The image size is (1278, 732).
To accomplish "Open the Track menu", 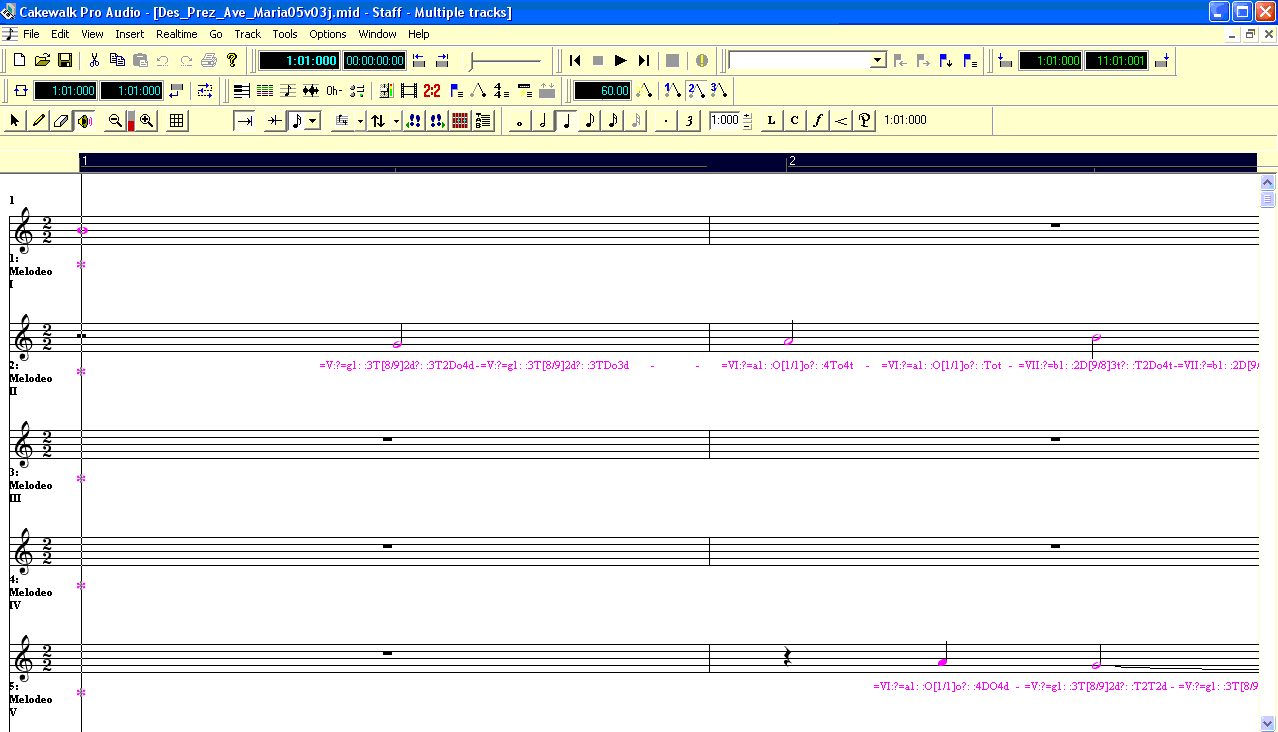I will click(247, 34).
